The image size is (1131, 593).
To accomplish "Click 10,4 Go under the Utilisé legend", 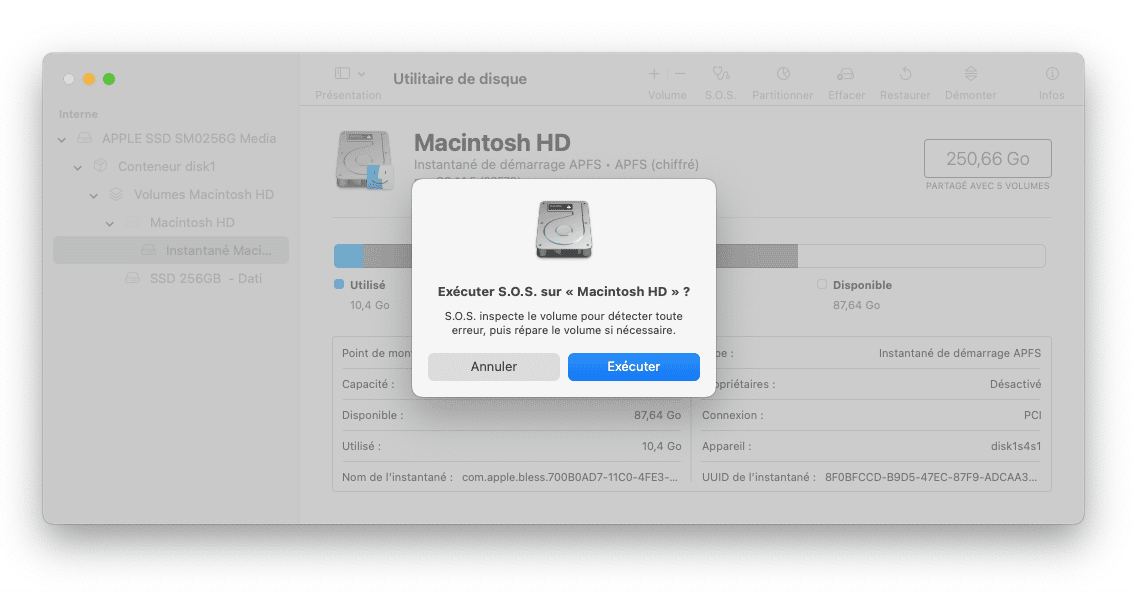I will [x=370, y=305].
